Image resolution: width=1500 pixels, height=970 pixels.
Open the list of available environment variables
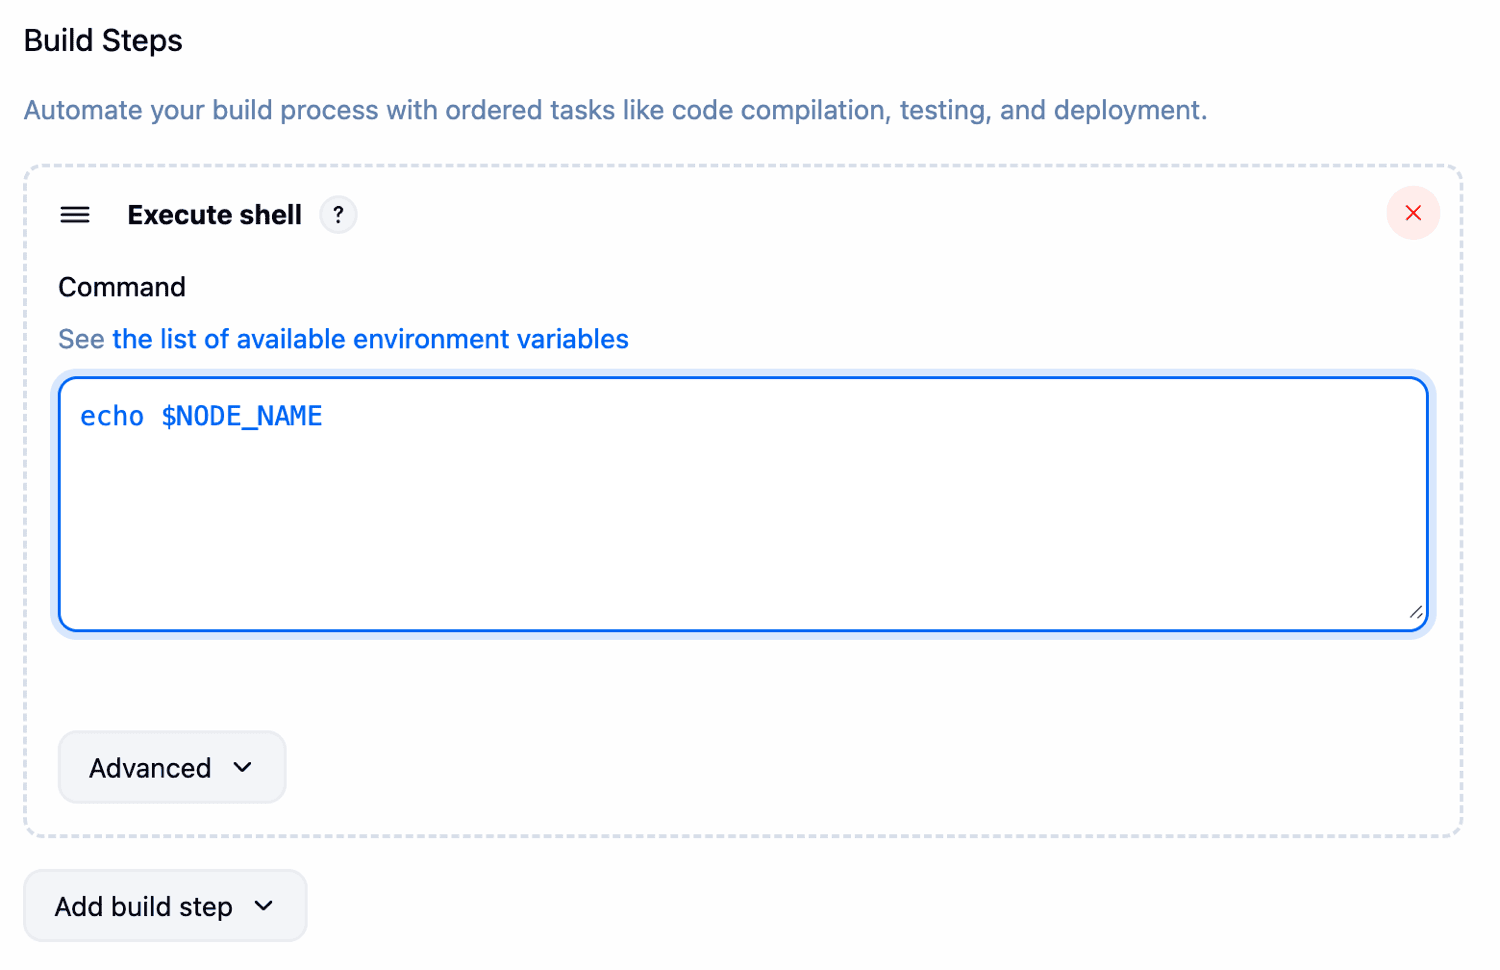(x=370, y=339)
